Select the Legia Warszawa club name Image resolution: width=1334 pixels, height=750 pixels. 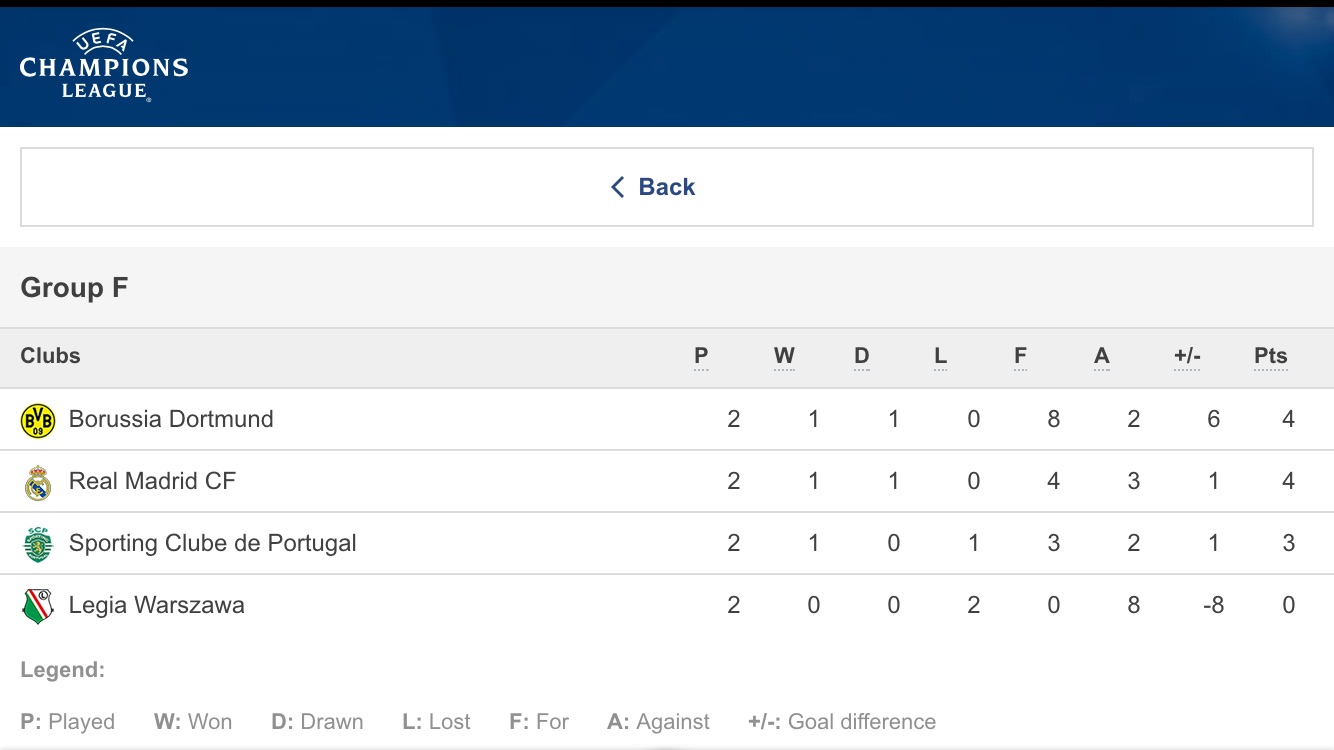[x=156, y=605]
